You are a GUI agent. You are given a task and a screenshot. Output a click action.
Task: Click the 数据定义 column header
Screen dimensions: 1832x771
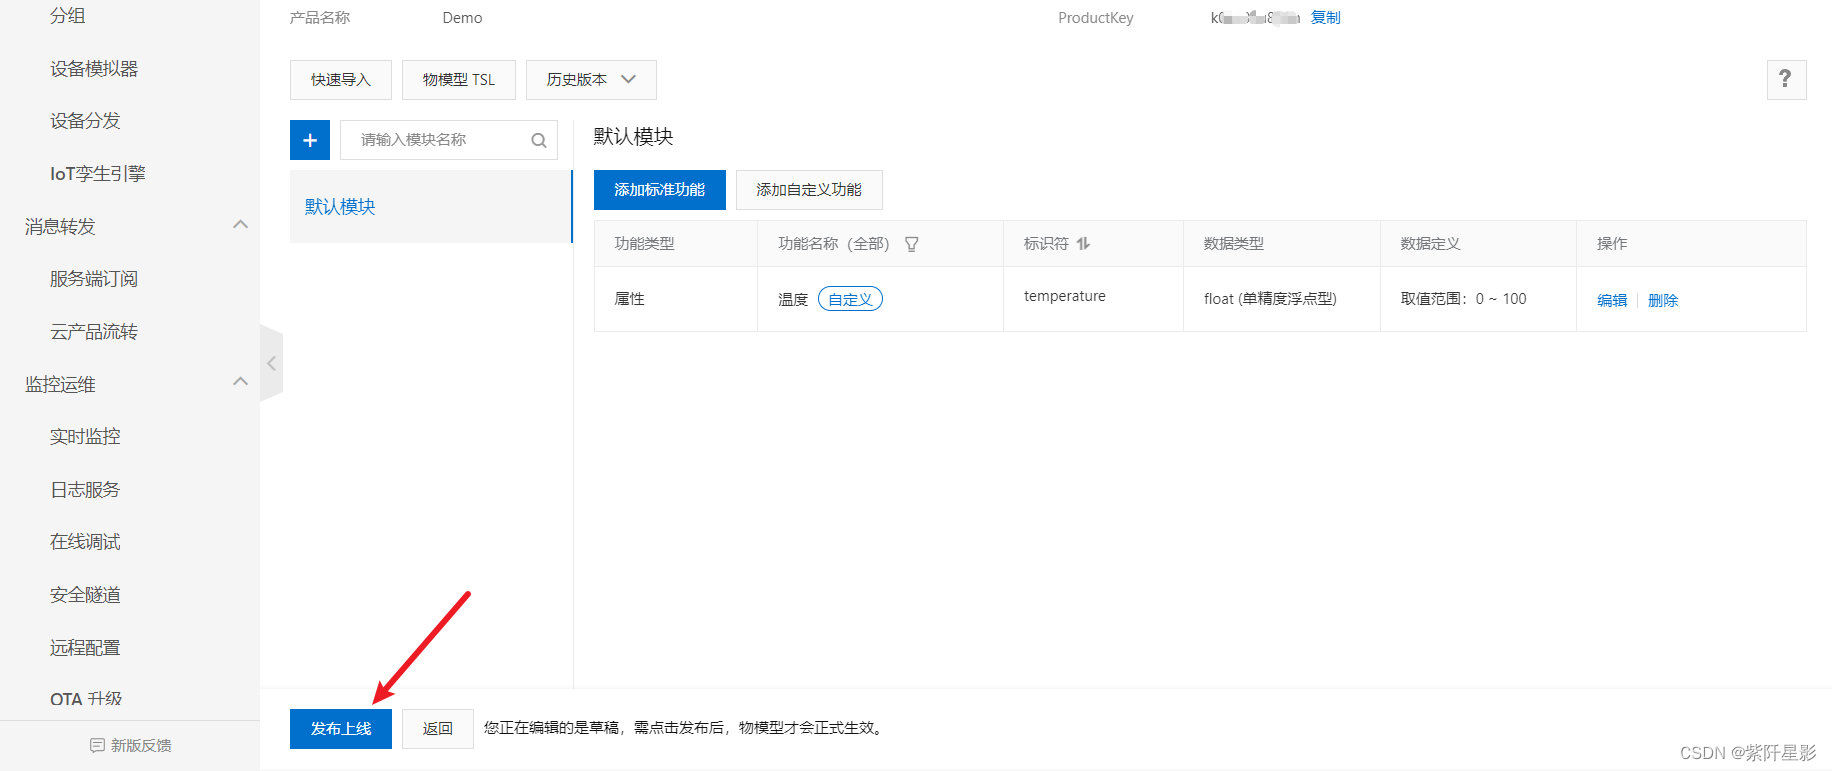1431,244
